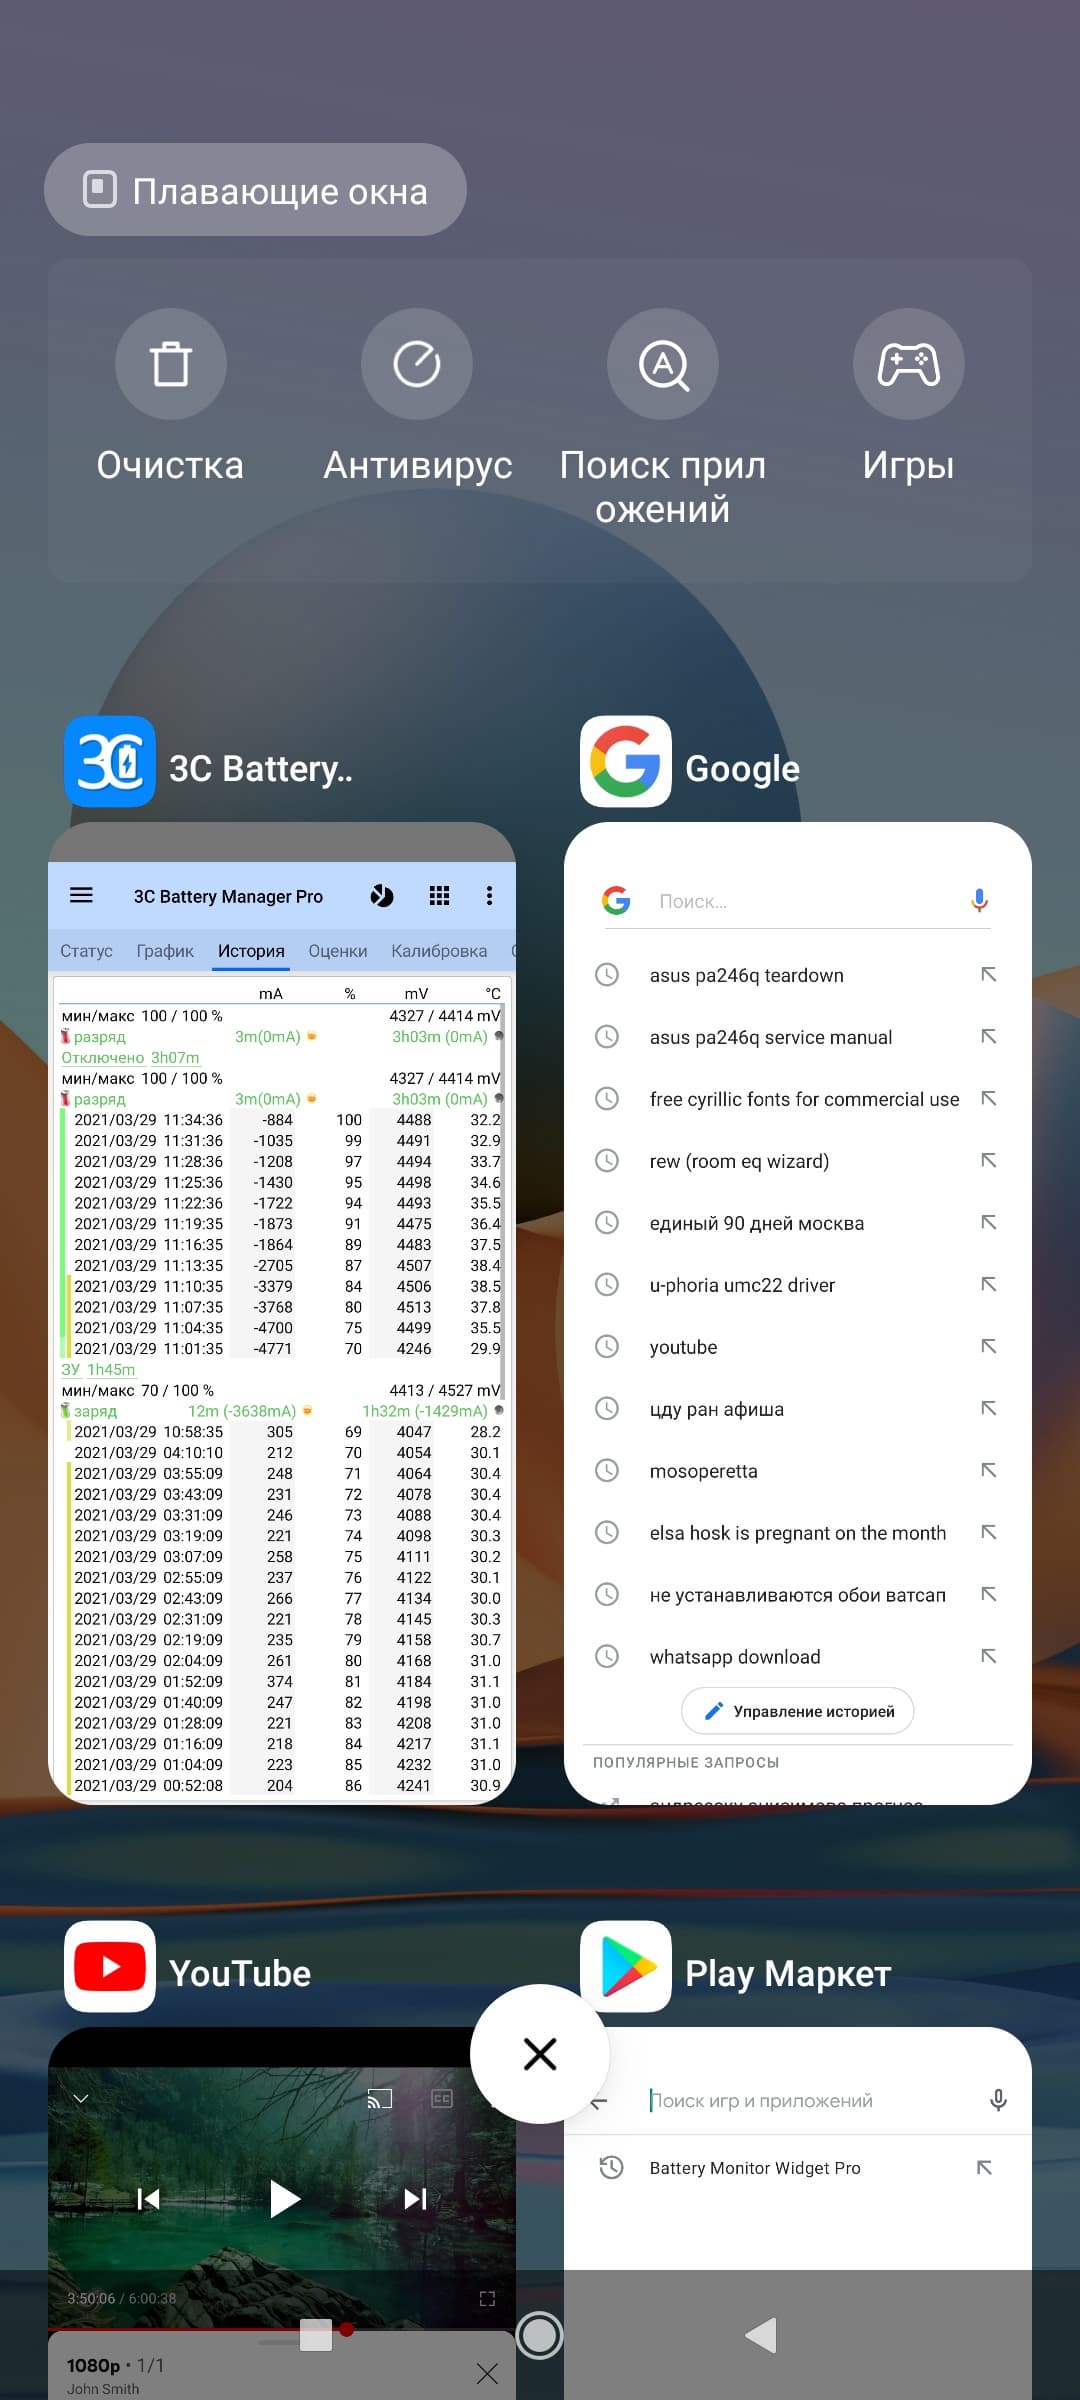The image size is (1080, 2400).
Task: Select suggestion free cyrillic fonts for commercial use
Action: [x=804, y=1099]
